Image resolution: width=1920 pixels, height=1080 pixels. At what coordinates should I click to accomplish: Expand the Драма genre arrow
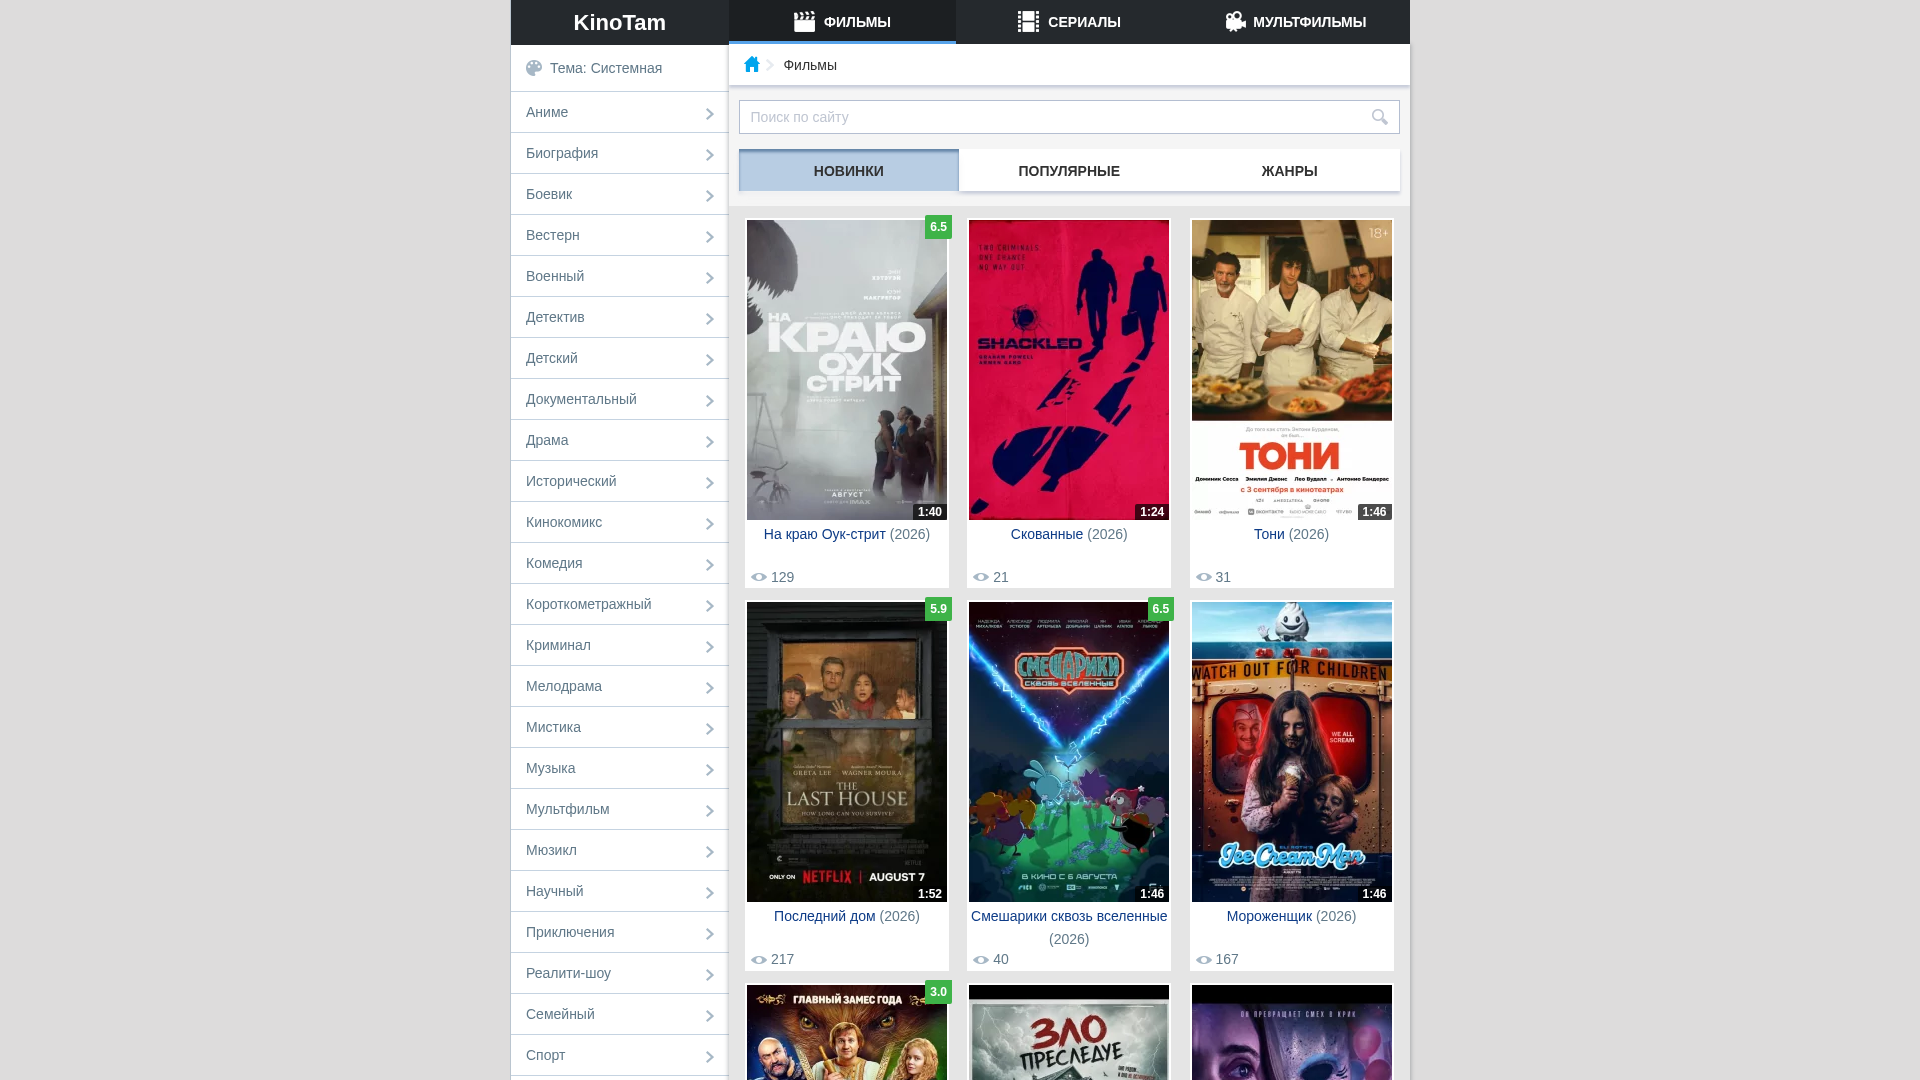click(x=710, y=441)
